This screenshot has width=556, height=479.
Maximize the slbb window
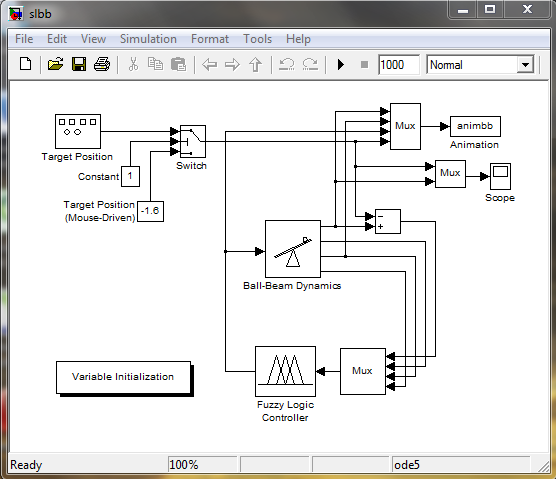tap(490, 10)
